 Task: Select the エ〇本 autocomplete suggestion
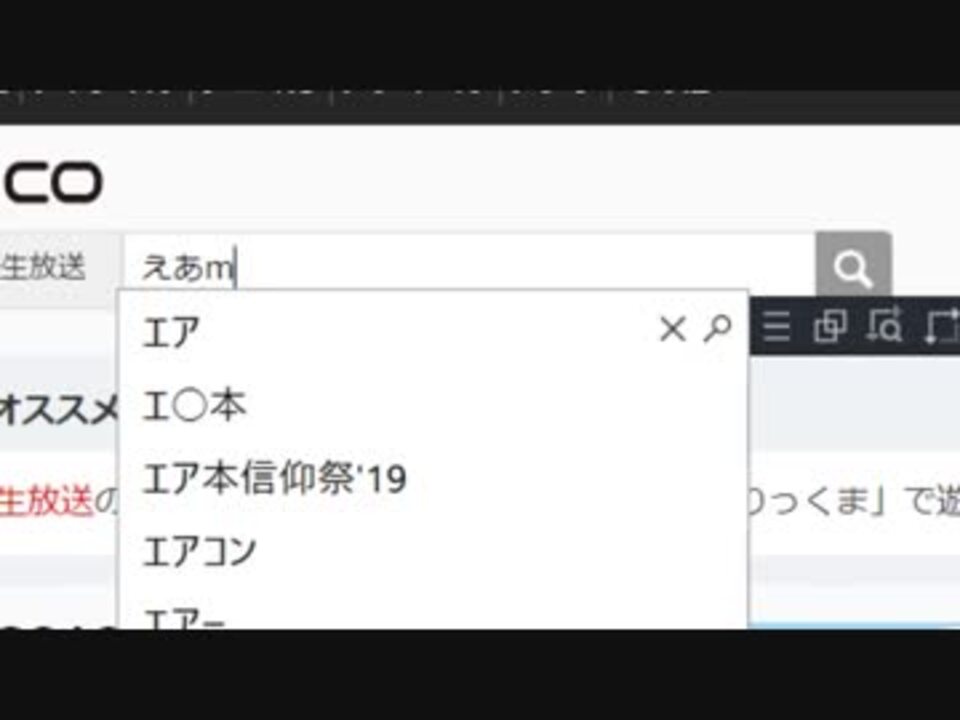pyautogui.click(x=432, y=405)
